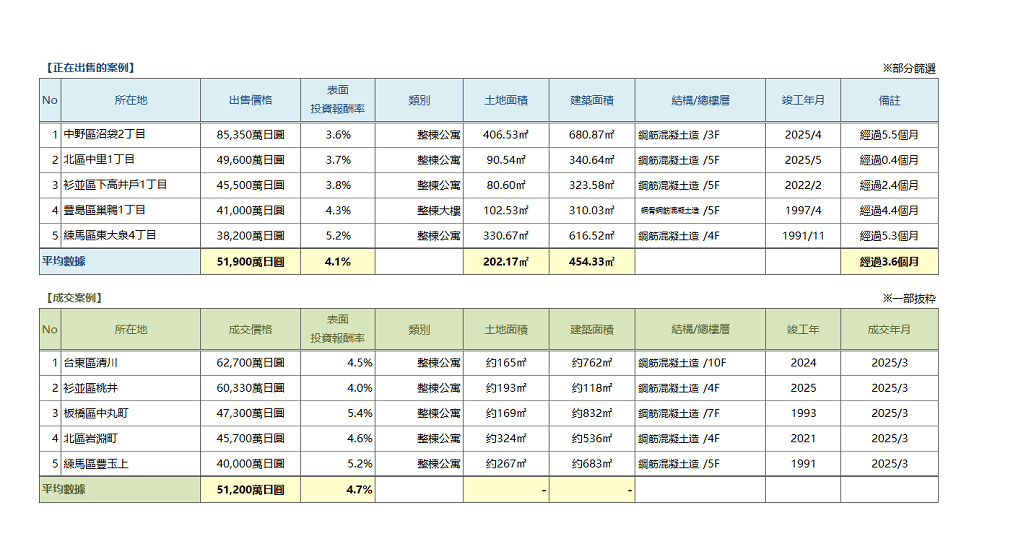Select the 4.7% average yield cell
Viewport: 1009px width, 536px height.
click(338, 490)
